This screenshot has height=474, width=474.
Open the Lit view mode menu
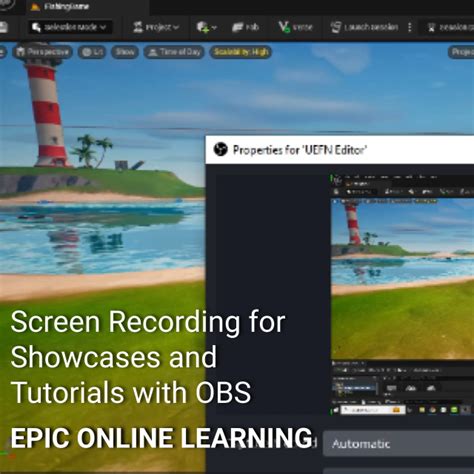[x=92, y=52]
